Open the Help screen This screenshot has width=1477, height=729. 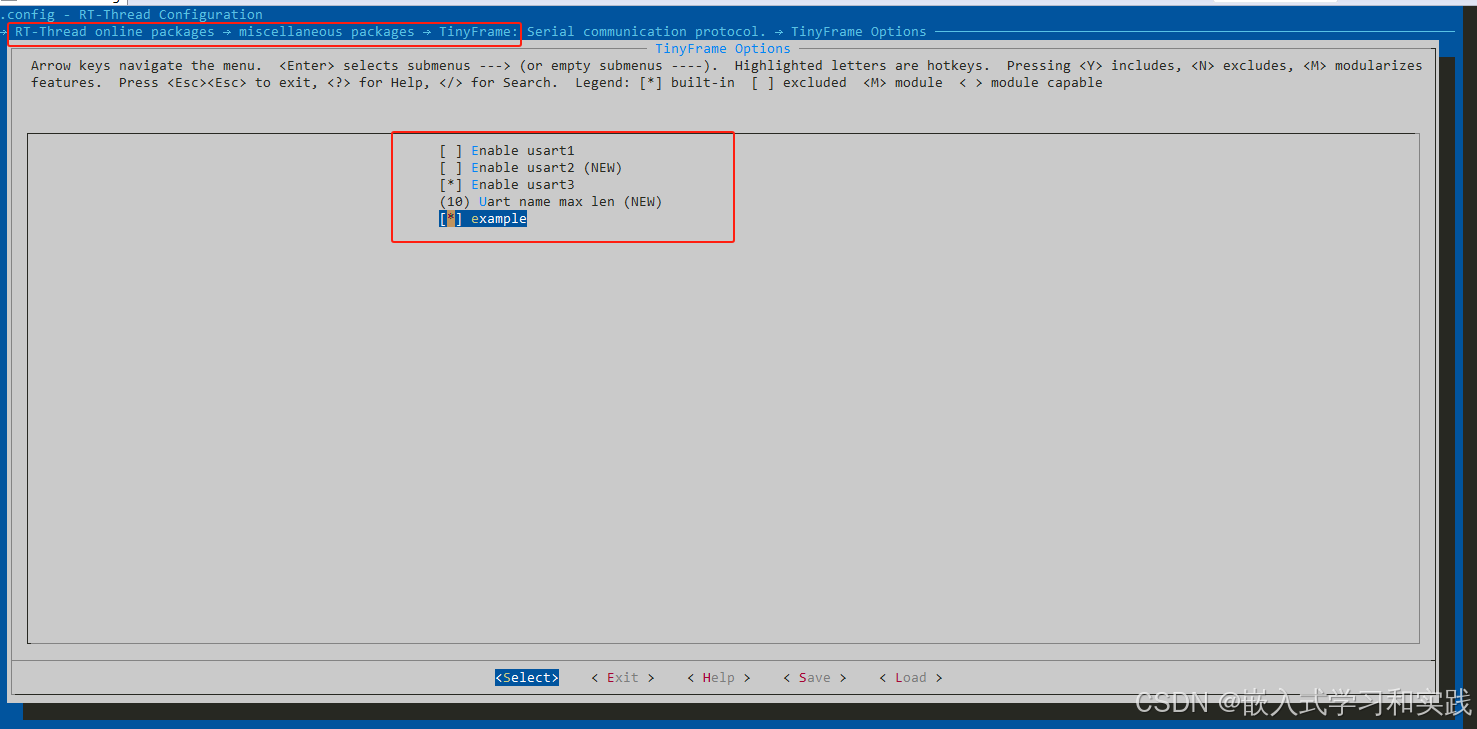click(x=717, y=677)
